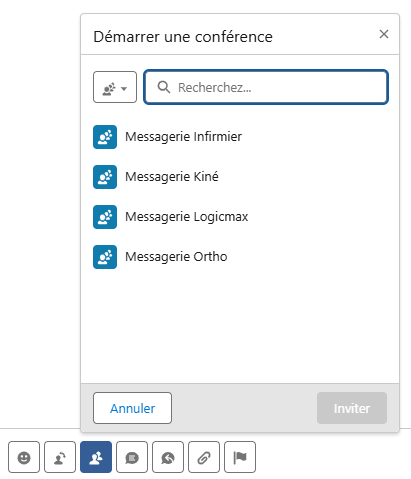This screenshot has height=479, width=411.
Task: Open the group filter dropdown beside search
Action: click(x=115, y=87)
